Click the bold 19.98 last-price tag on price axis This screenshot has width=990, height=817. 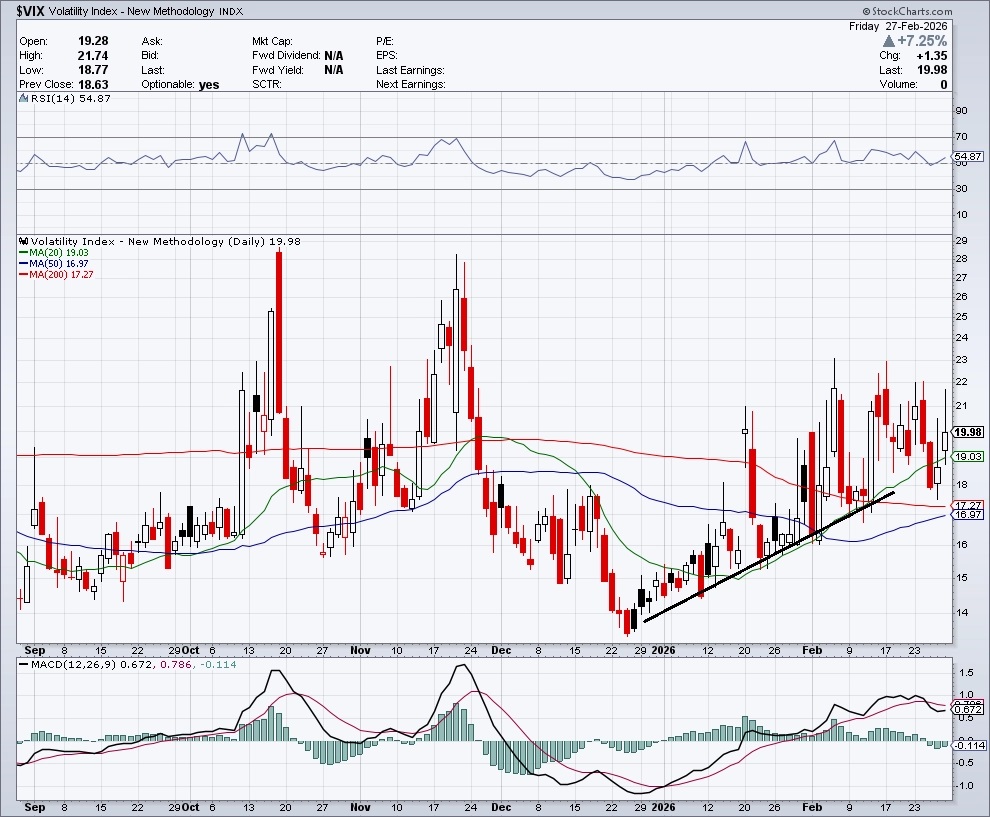click(967, 432)
